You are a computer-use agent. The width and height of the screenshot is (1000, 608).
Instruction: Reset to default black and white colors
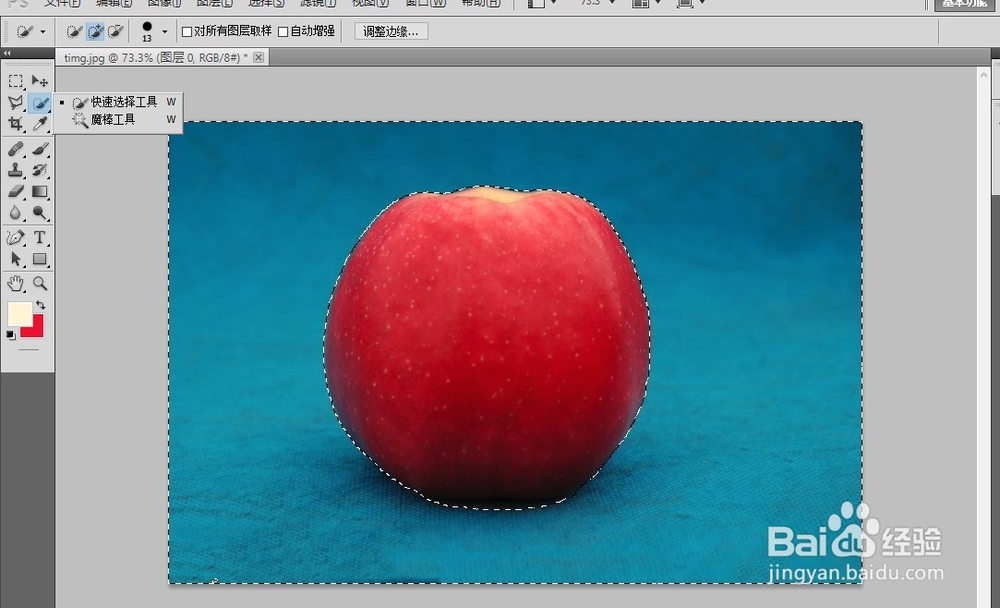coord(11,334)
